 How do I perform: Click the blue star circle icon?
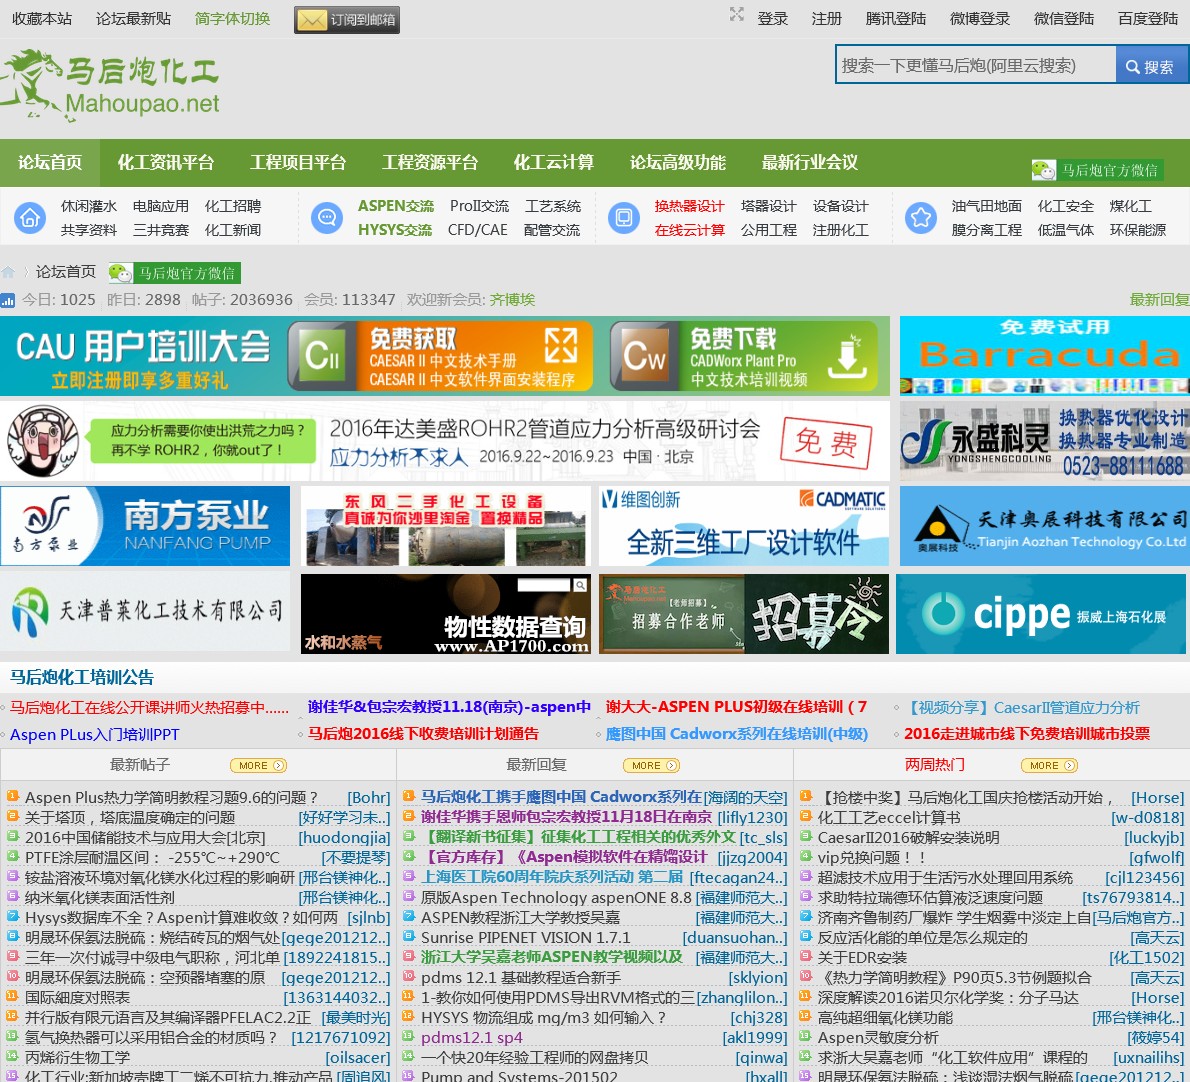(x=921, y=219)
